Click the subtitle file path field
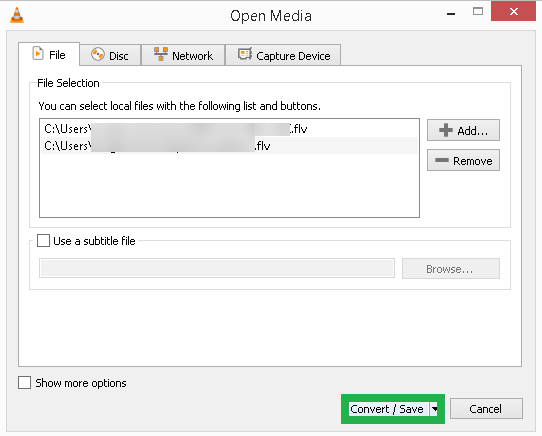The height and width of the screenshot is (436, 542). (217, 268)
